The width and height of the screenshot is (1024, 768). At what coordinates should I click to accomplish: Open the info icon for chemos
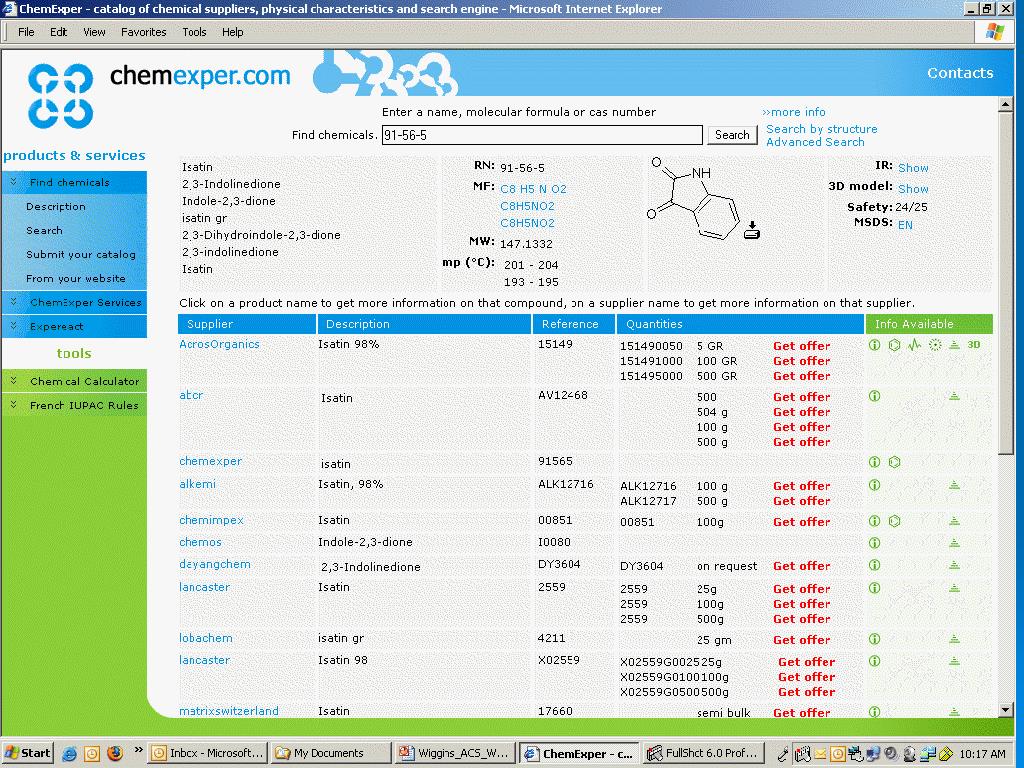pos(874,543)
